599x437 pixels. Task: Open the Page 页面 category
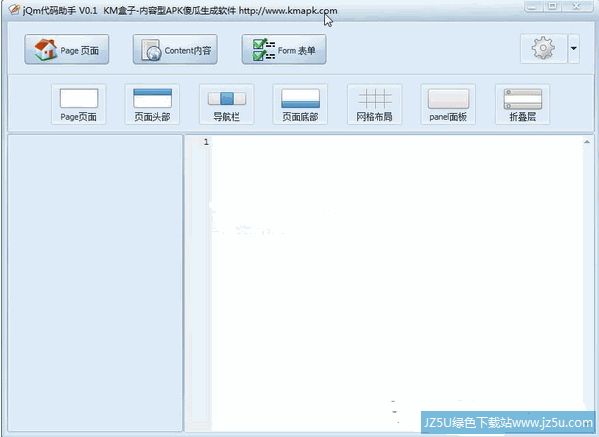point(67,50)
